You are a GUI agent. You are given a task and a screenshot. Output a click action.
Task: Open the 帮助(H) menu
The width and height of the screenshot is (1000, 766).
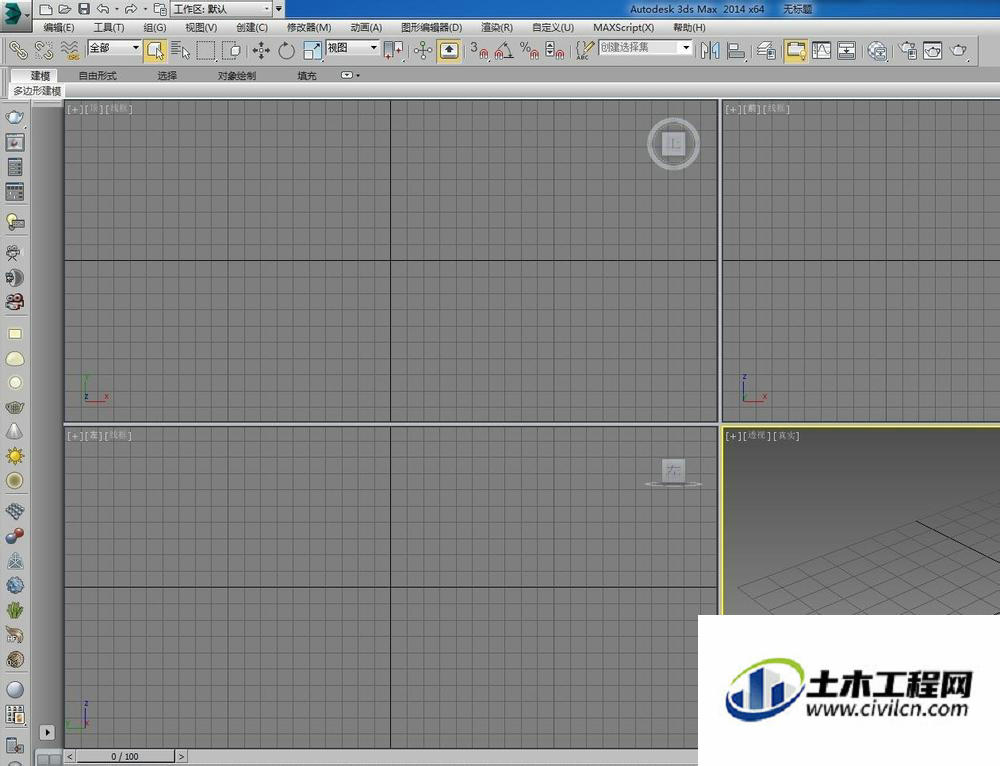point(689,27)
